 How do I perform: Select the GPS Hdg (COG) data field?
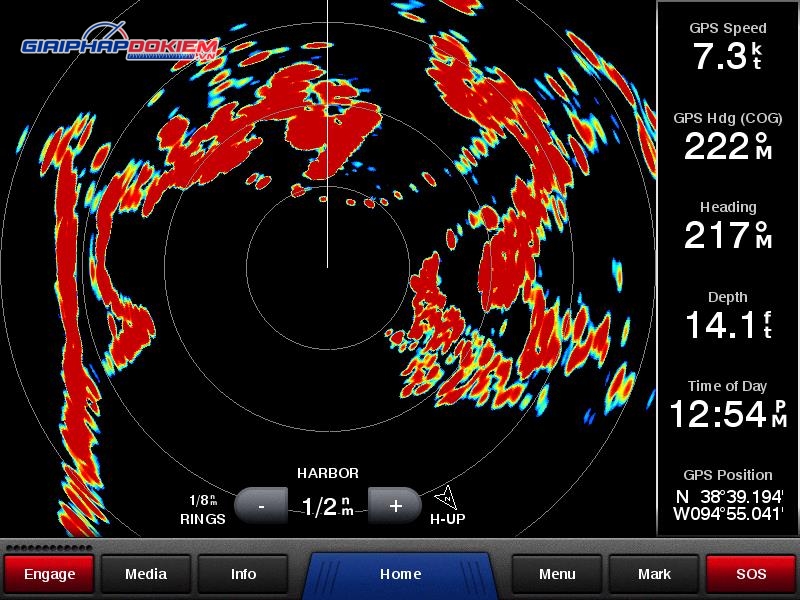[728, 137]
